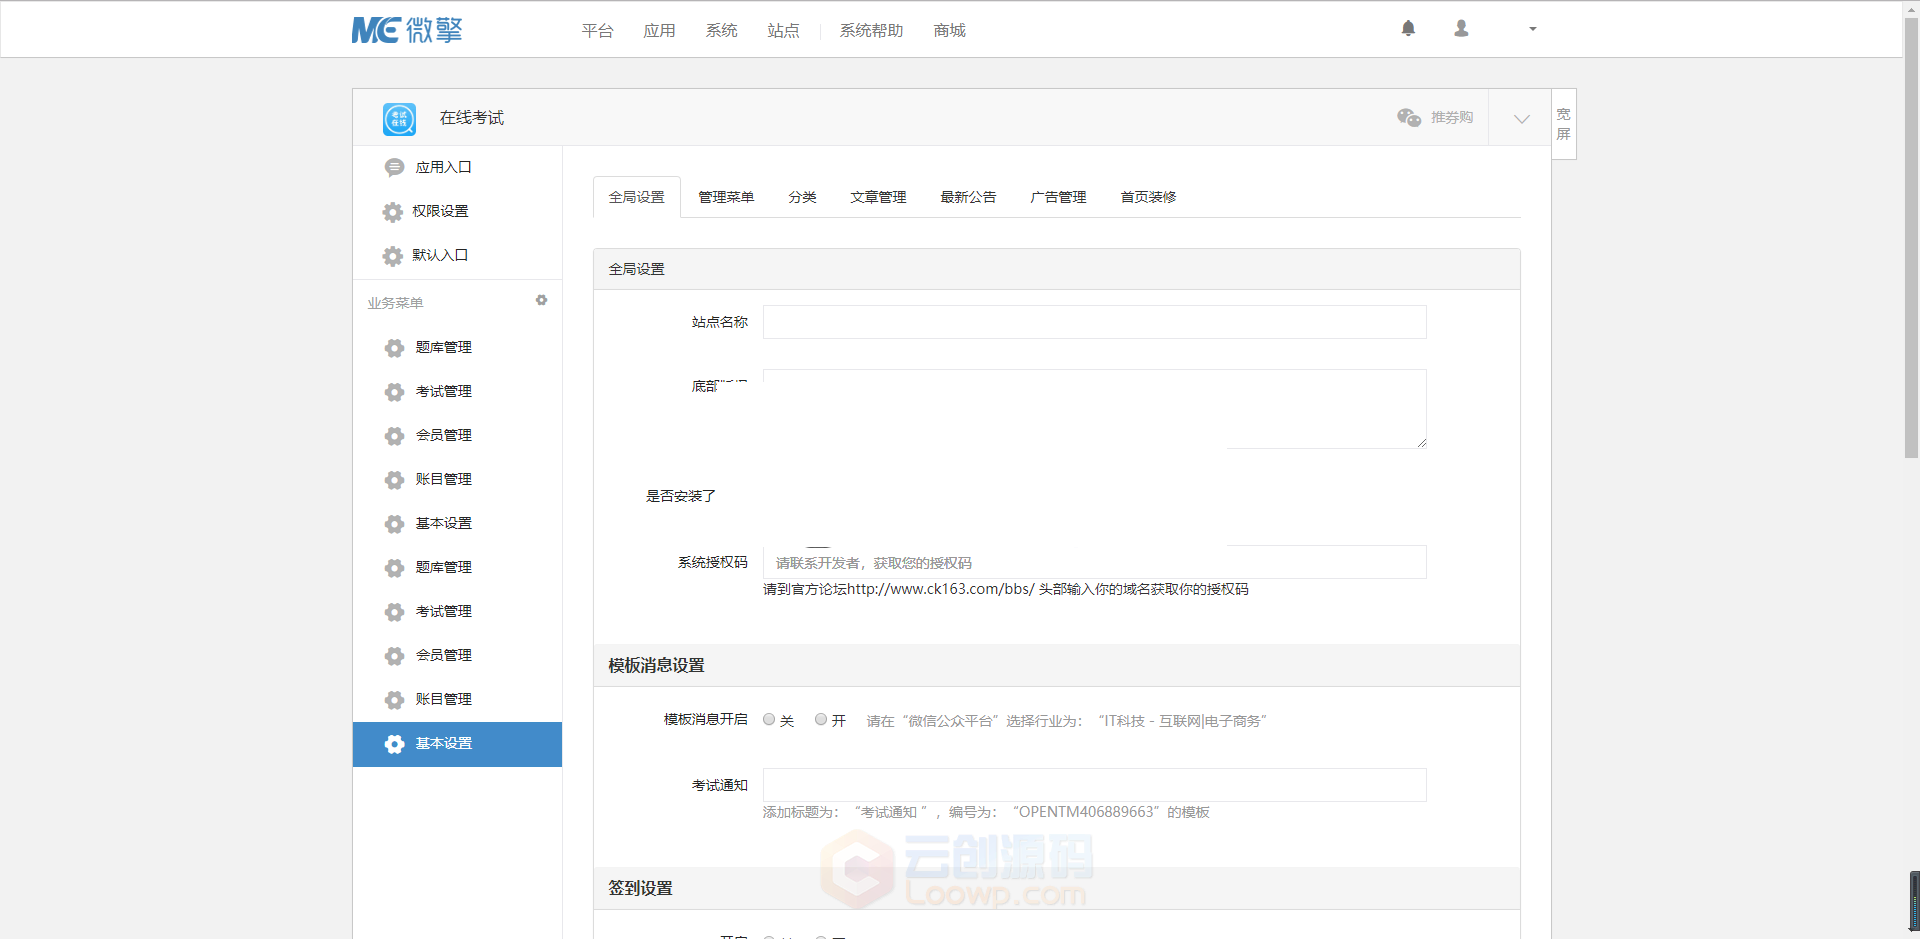Screen dimensions: 1920x939
Task: Switch to 分类 tab
Action: pyautogui.click(x=802, y=197)
